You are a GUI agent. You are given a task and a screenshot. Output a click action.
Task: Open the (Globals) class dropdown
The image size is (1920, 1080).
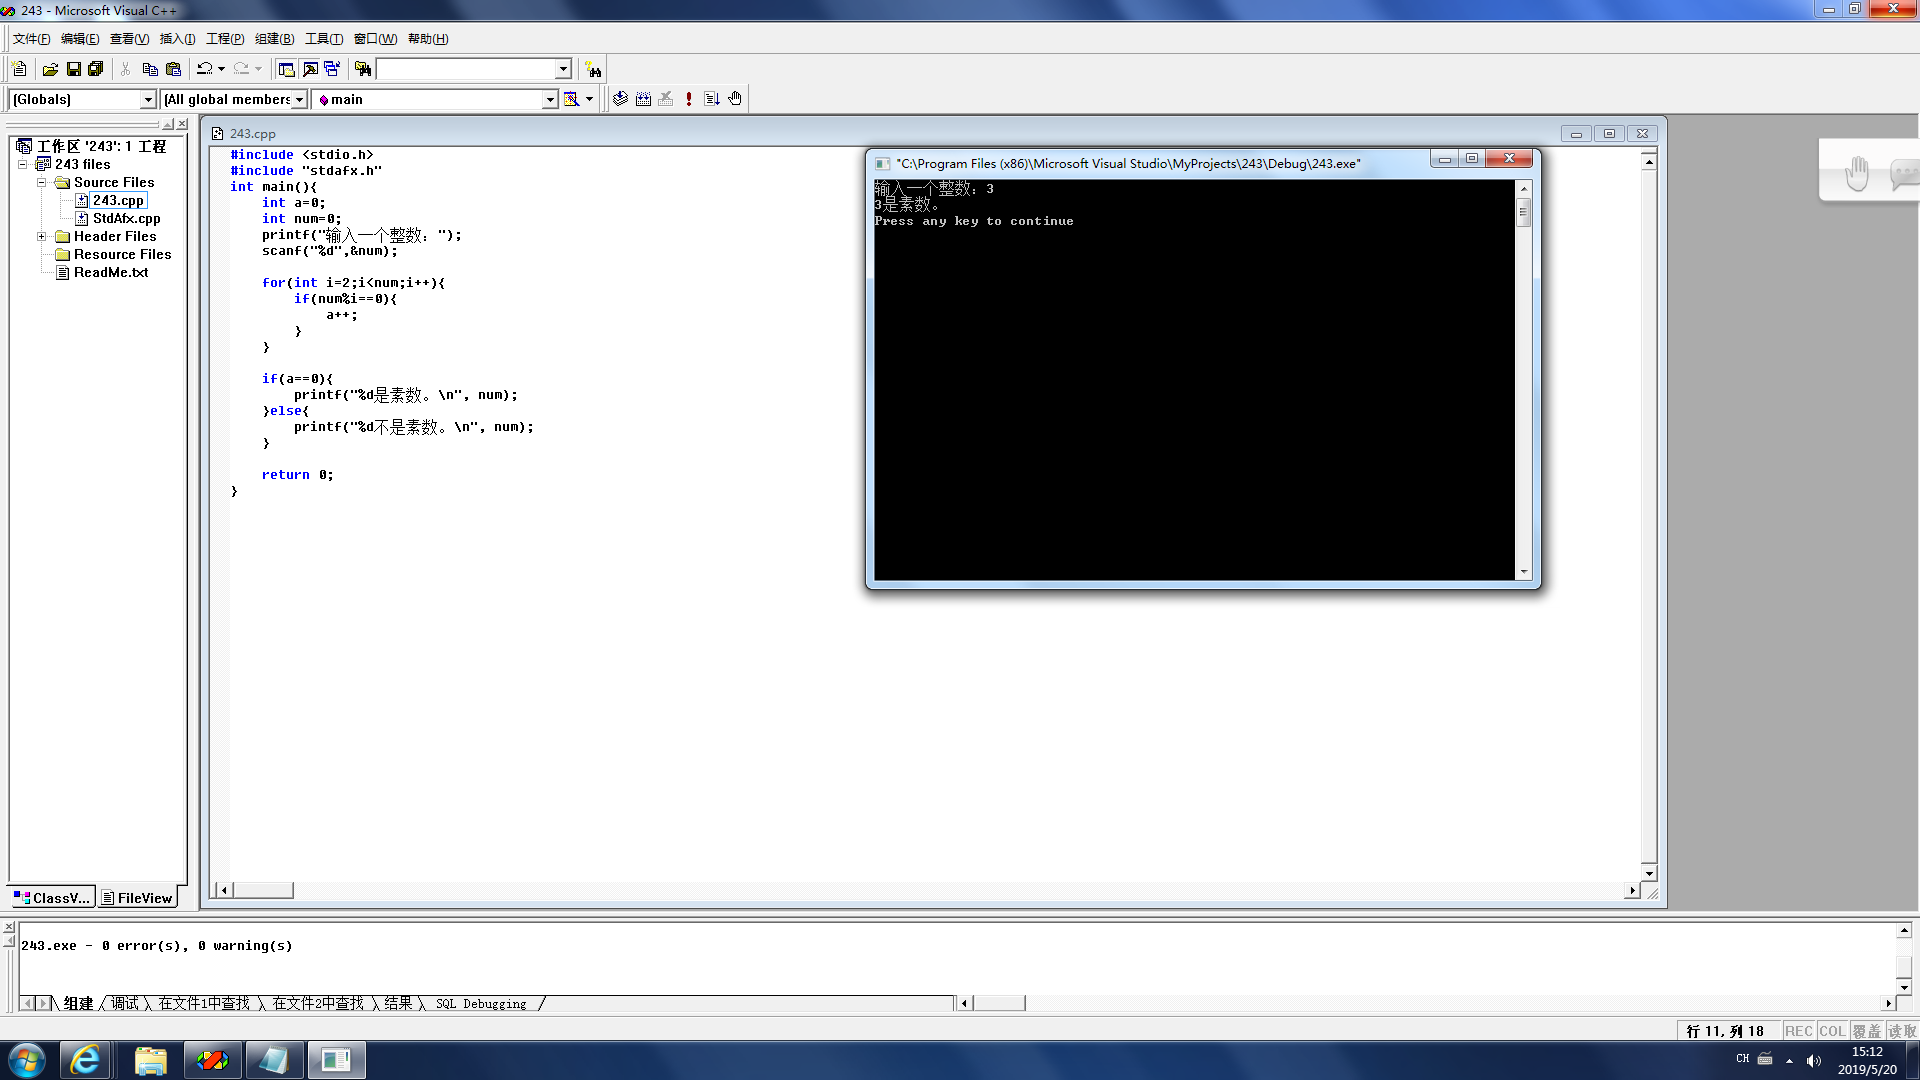coord(148,99)
